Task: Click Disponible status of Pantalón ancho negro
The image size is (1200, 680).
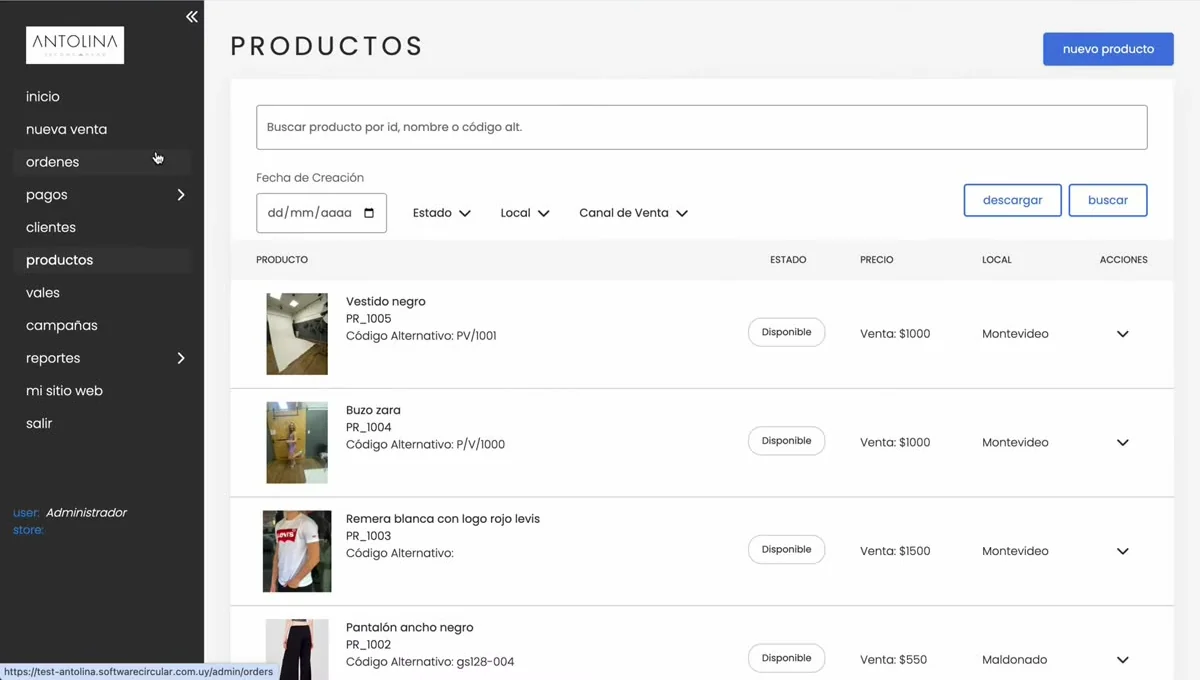Action: tap(787, 658)
